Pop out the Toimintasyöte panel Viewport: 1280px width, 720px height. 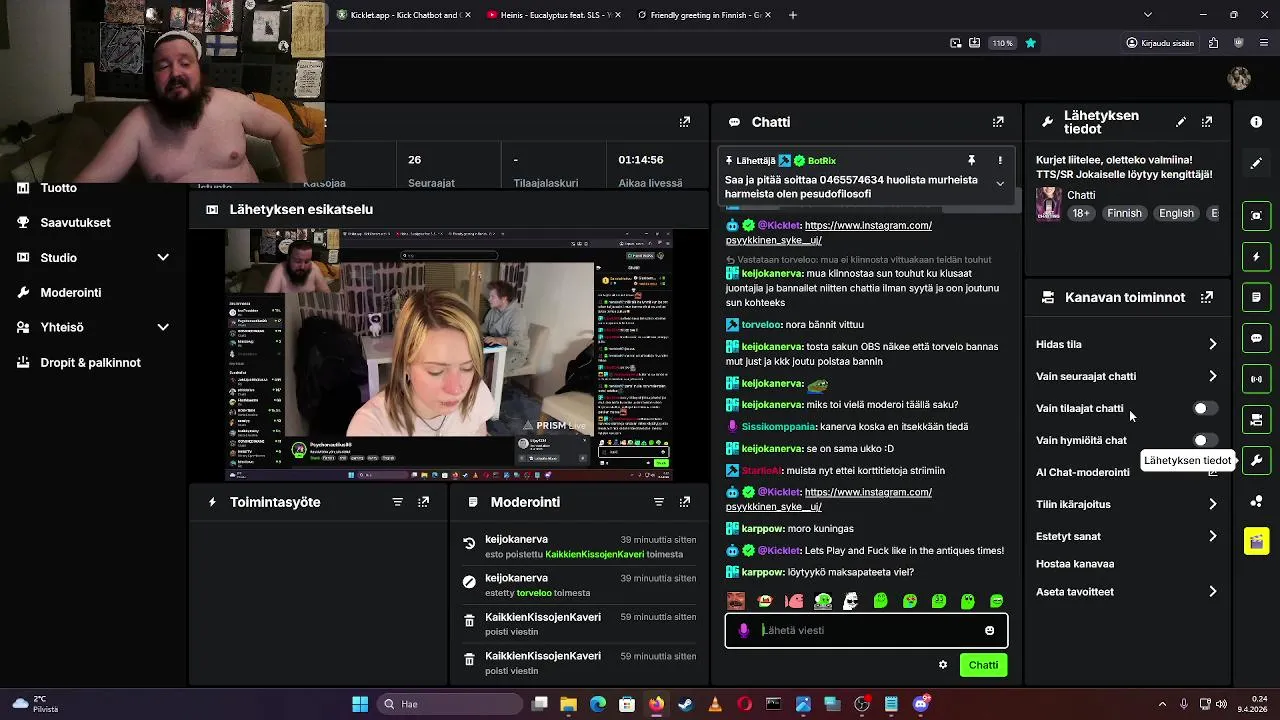424,502
